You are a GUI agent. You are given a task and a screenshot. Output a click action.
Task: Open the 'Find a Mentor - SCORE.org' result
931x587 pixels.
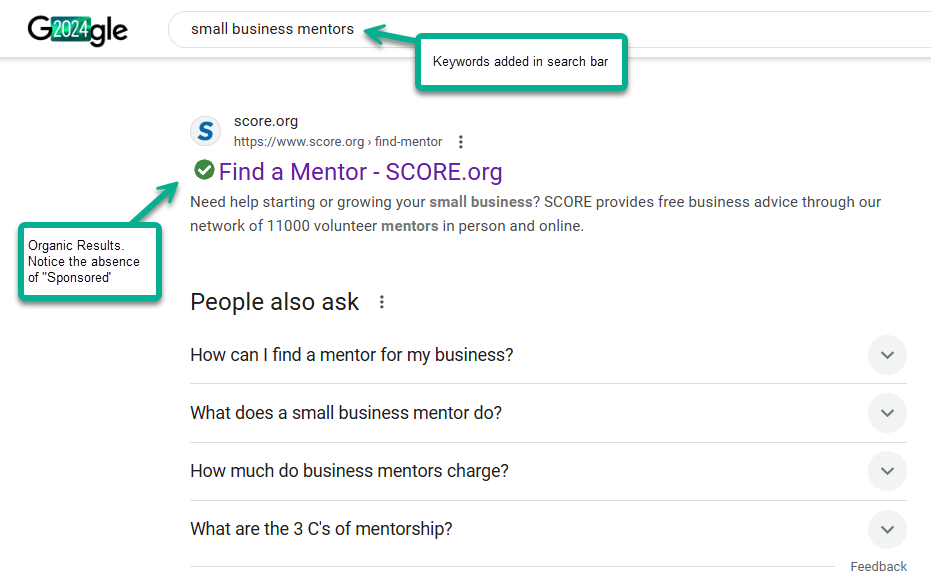(360, 172)
